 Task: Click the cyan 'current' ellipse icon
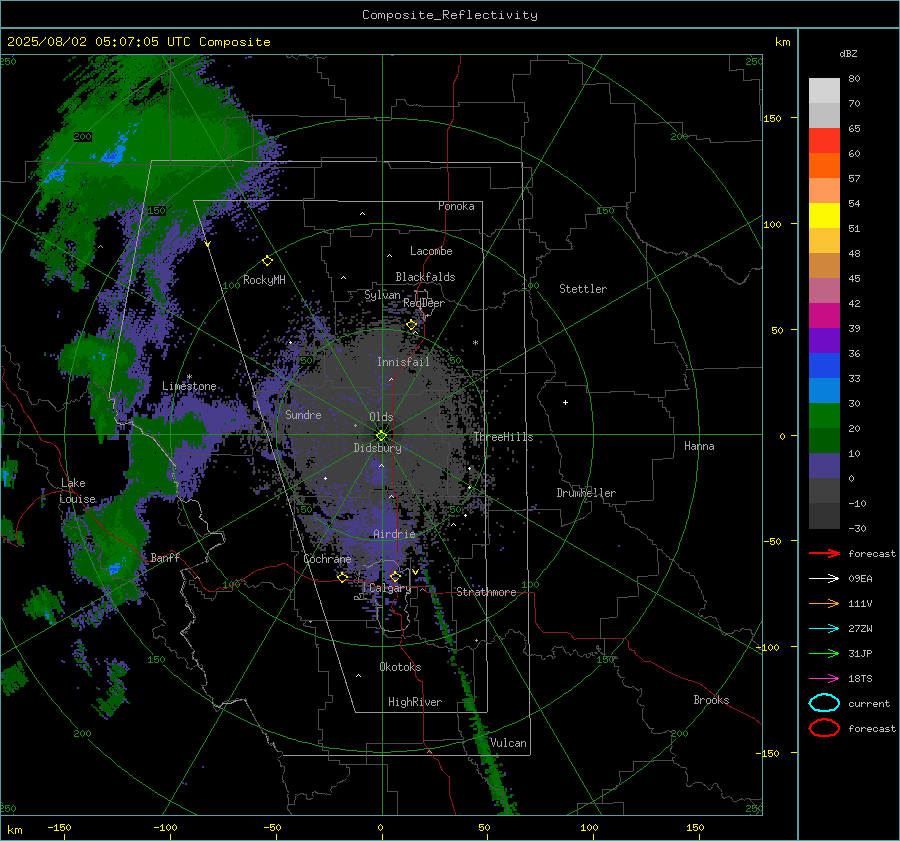pyautogui.click(x=824, y=703)
